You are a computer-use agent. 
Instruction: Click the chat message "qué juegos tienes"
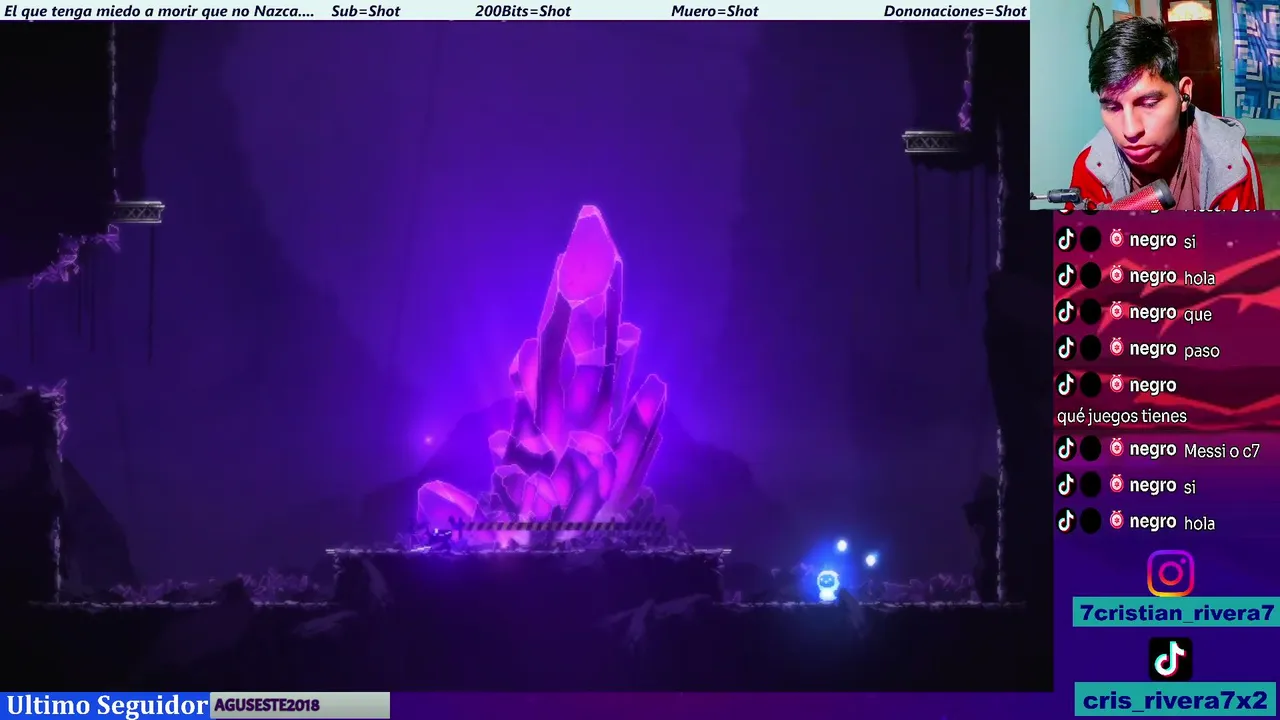[1122, 416]
